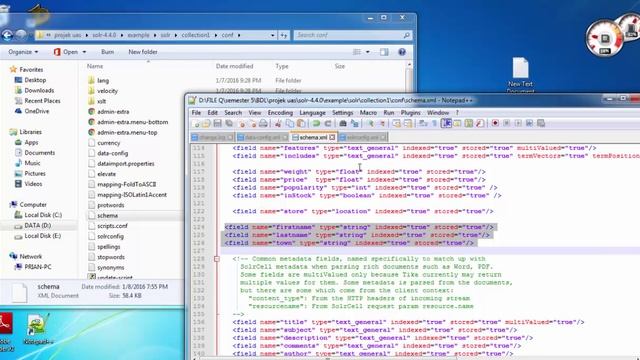Screen dimensions: 640x360
Task: Close the schema.xml tab
Action: coord(332,138)
